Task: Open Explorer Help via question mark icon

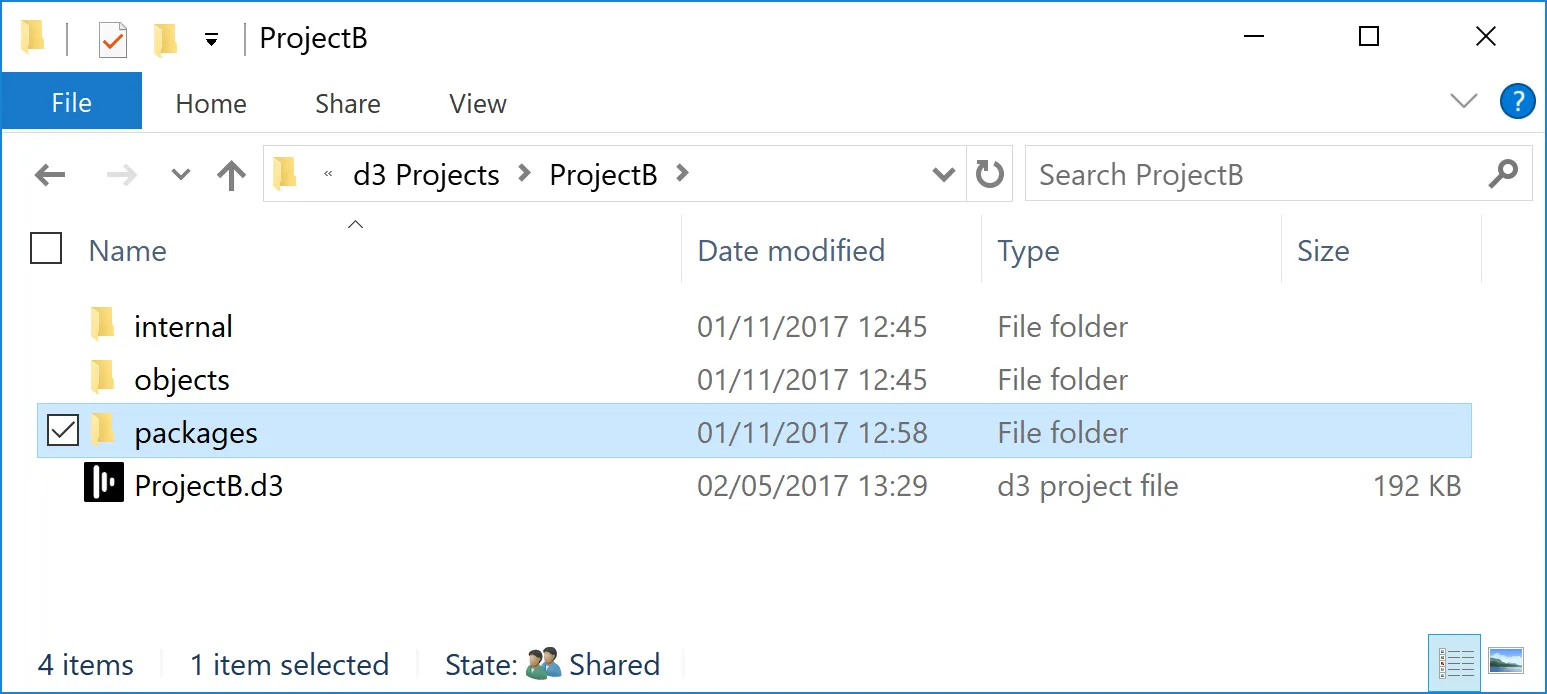Action: click(x=1517, y=101)
